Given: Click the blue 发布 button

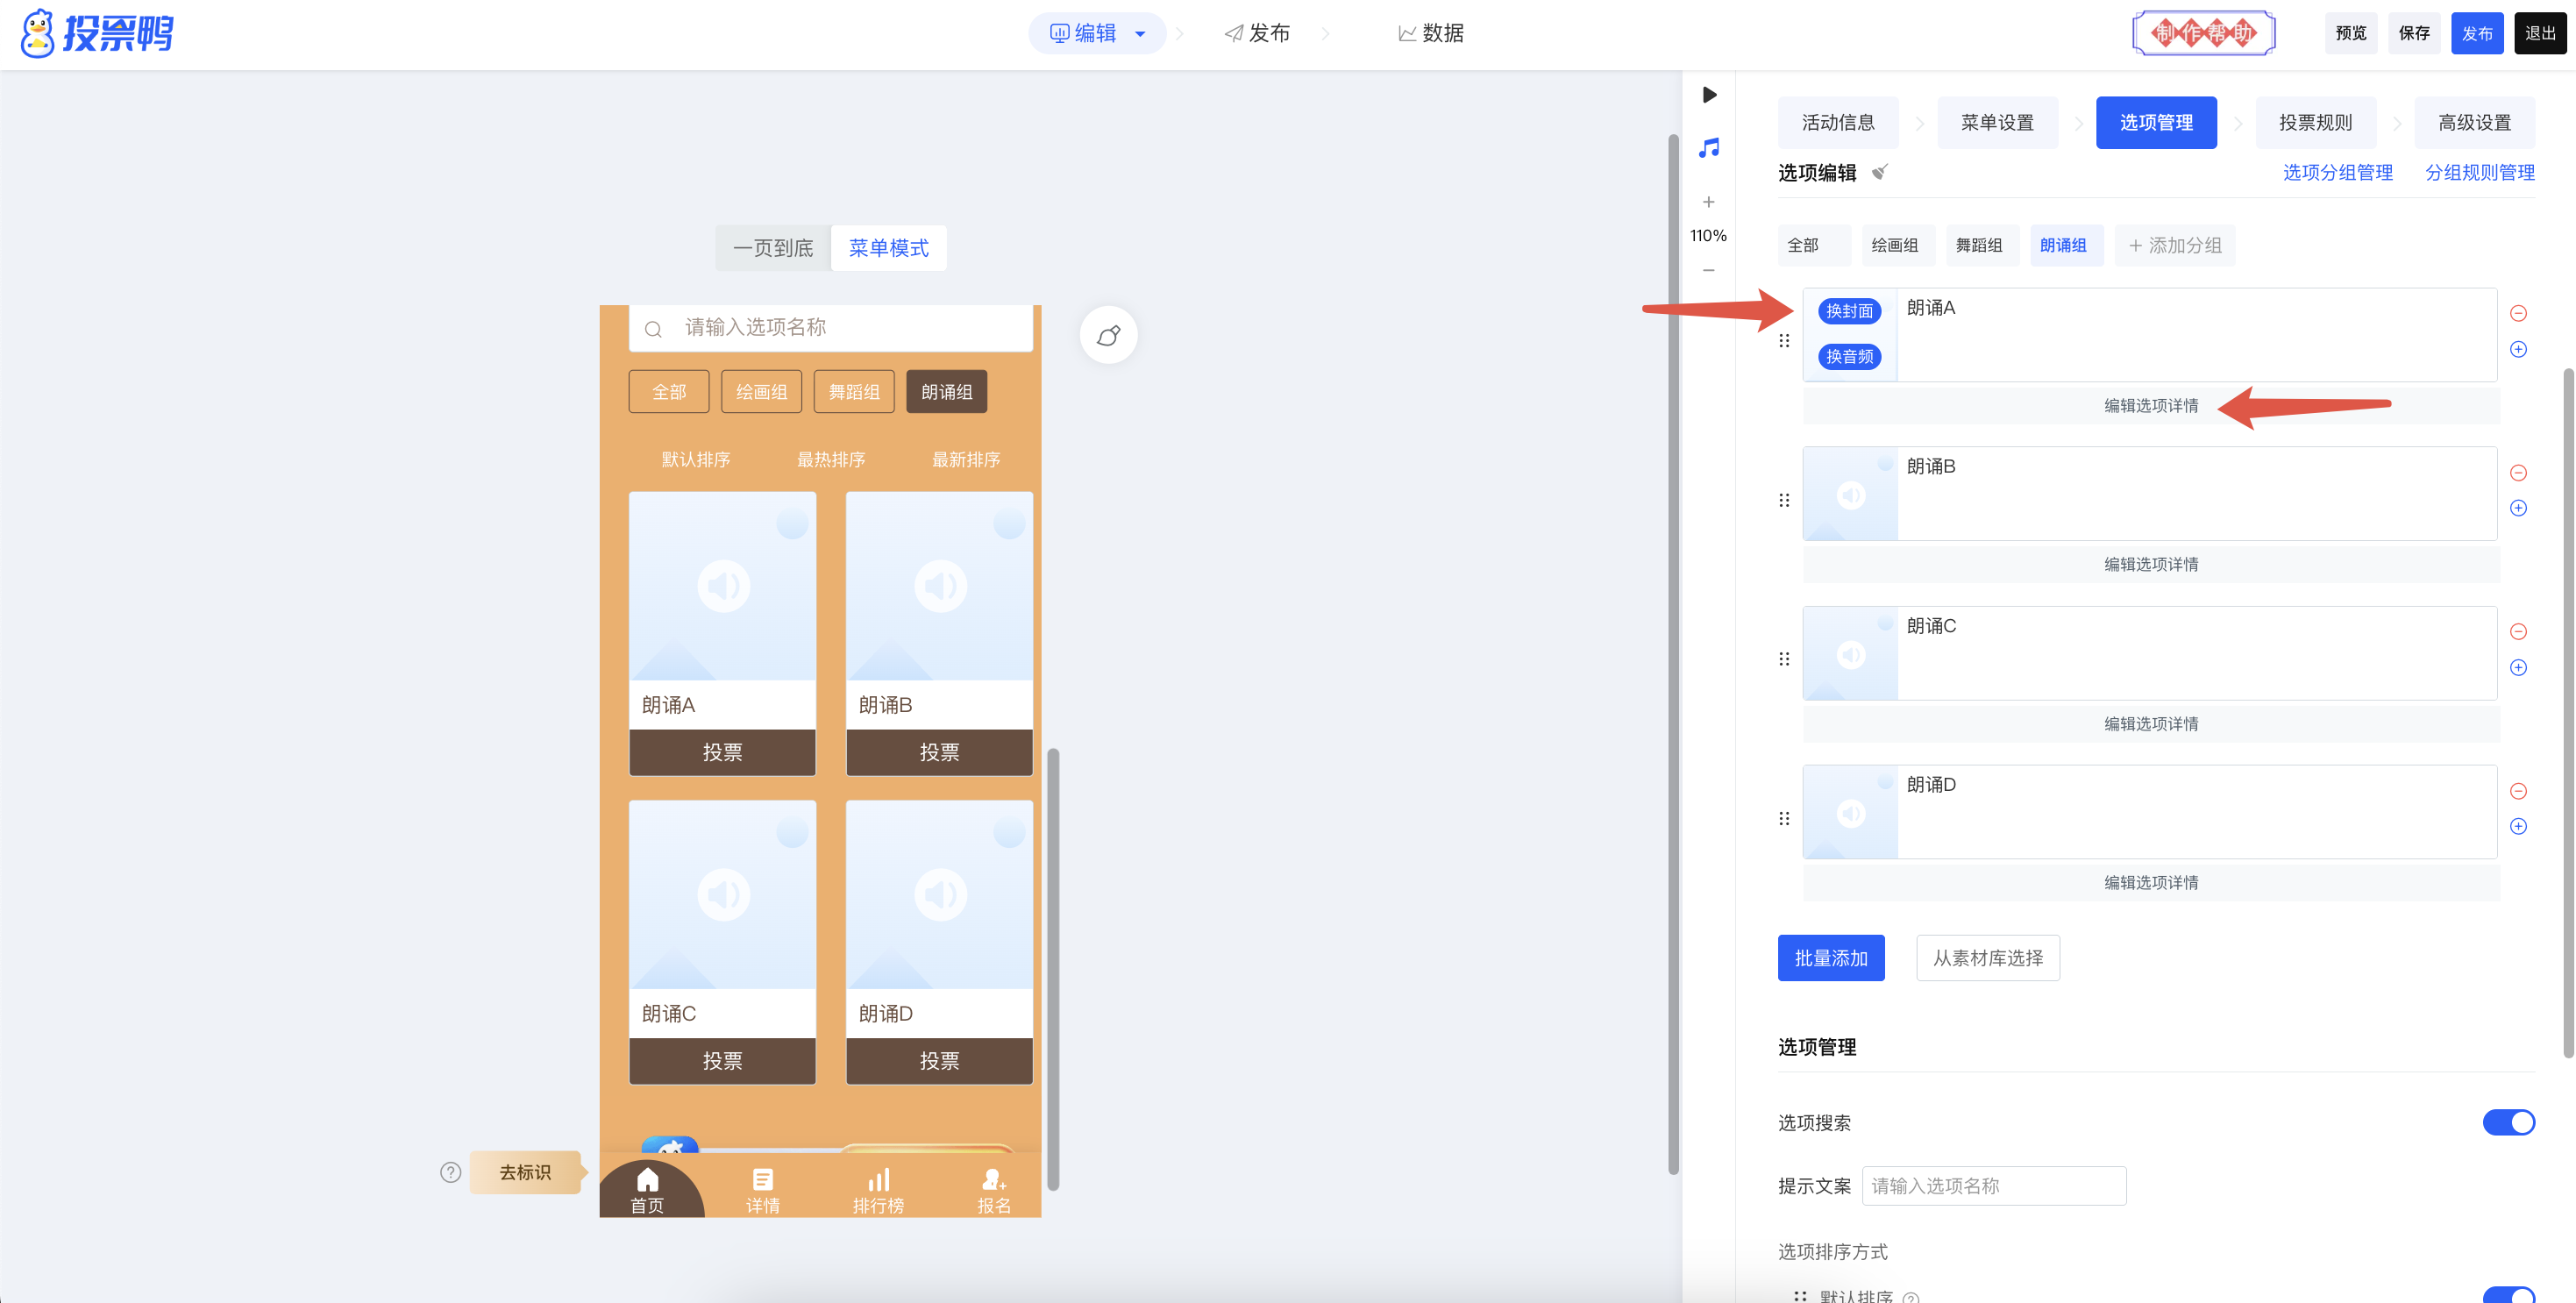Looking at the screenshot, I should (2477, 34).
